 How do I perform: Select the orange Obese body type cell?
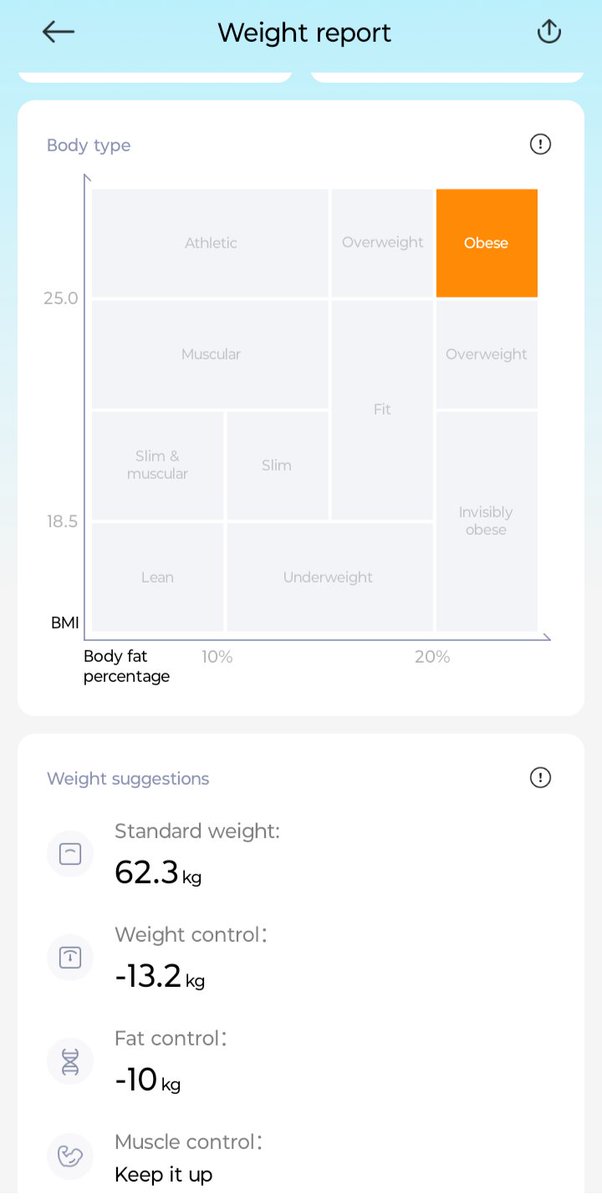(486, 243)
